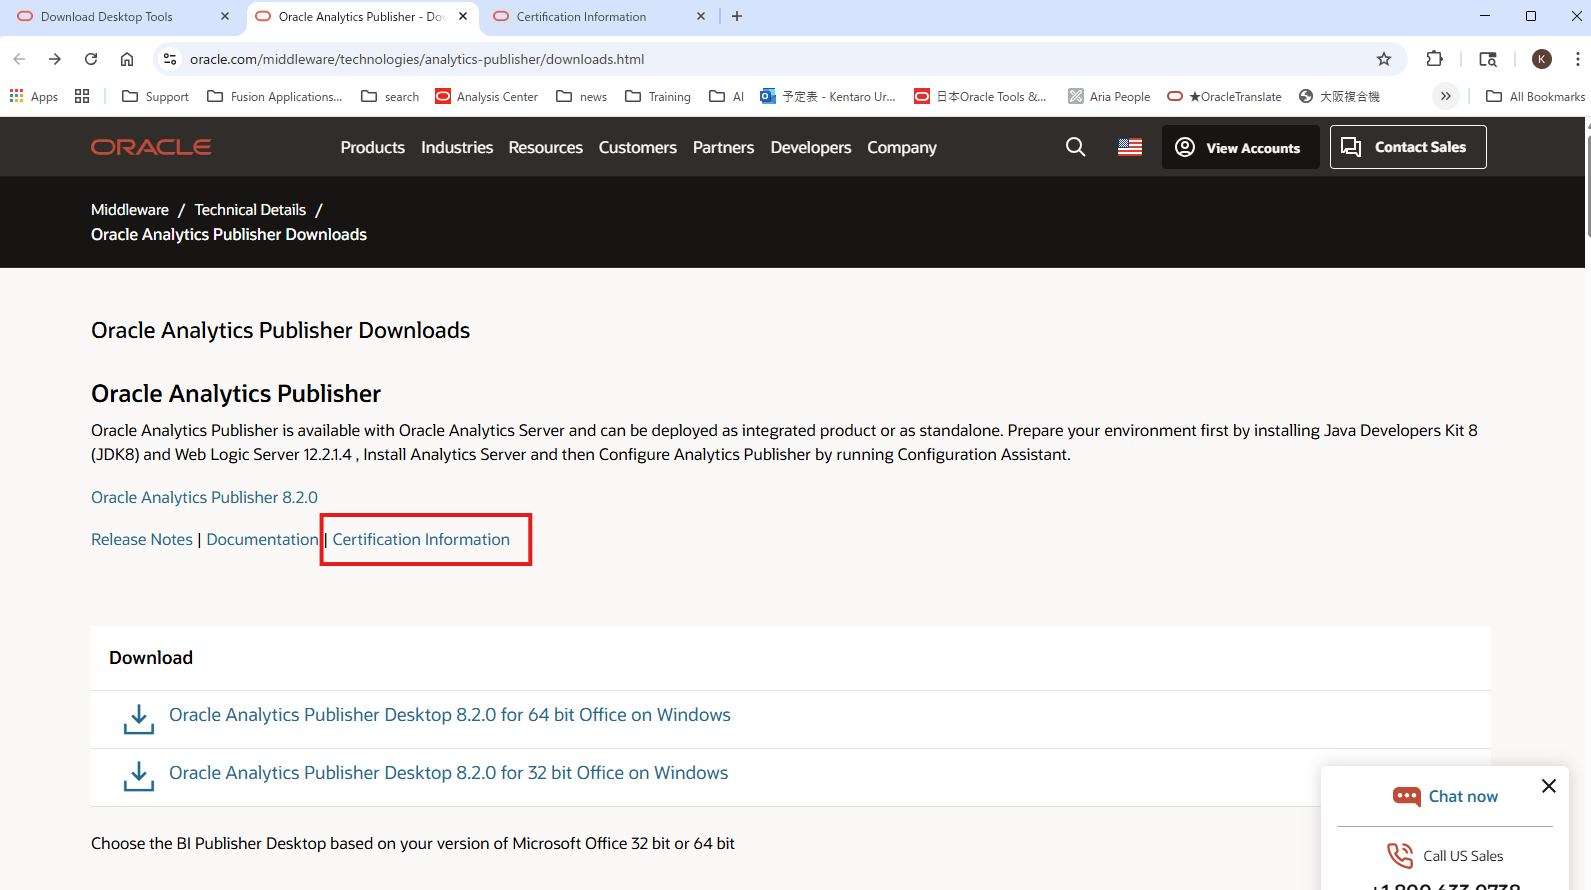Expand the Fusion Applications bookmarks folder
Viewport: 1591px width, 890px height.
(275, 96)
